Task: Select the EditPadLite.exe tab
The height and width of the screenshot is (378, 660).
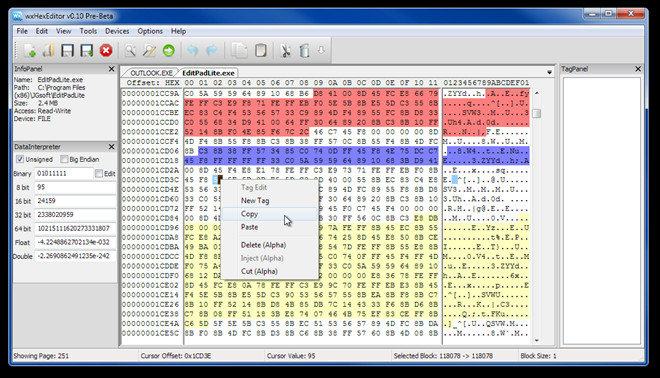Action: click(x=208, y=73)
